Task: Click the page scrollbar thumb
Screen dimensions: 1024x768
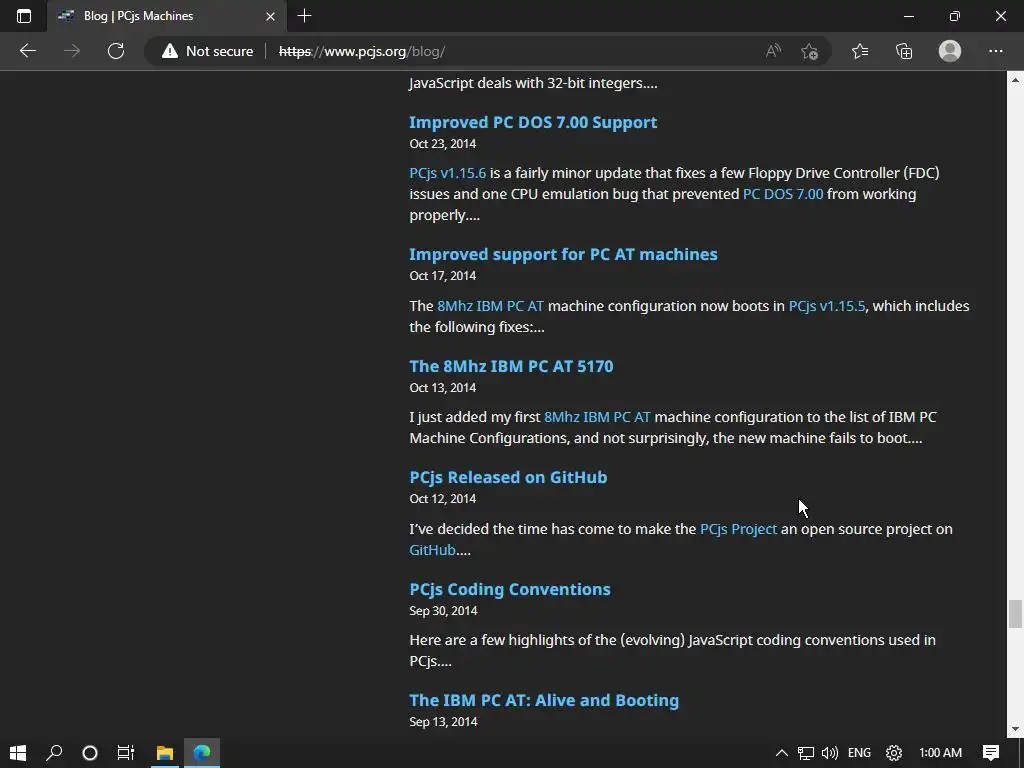Action: click(1015, 614)
